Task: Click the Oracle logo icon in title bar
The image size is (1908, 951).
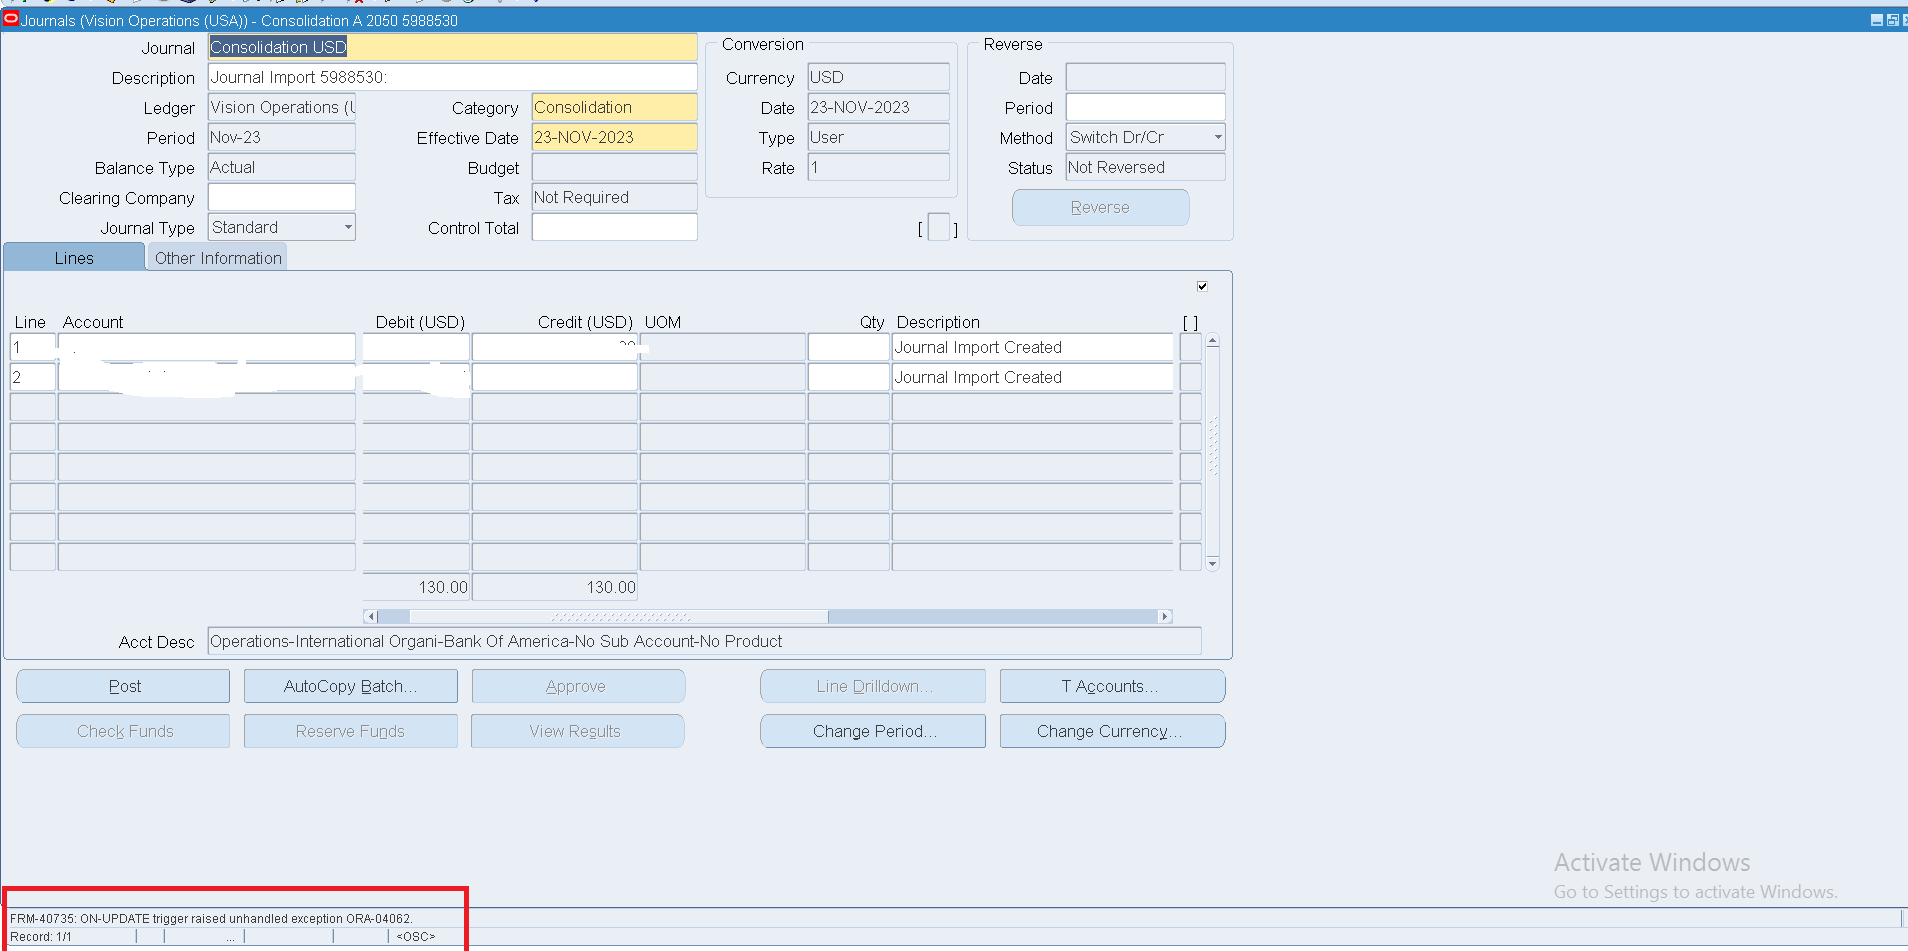Action: click(x=11, y=19)
